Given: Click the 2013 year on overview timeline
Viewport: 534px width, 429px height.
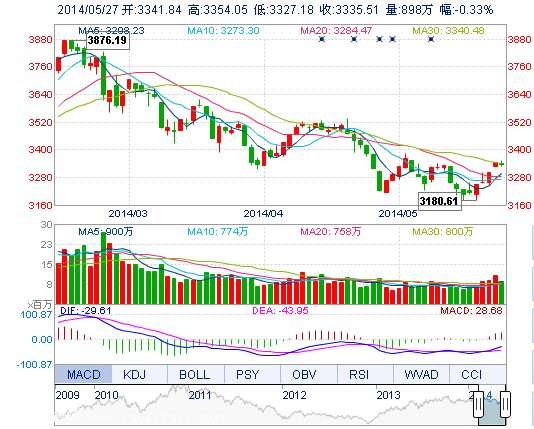Looking at the screenshot, I should click(388, 395).
